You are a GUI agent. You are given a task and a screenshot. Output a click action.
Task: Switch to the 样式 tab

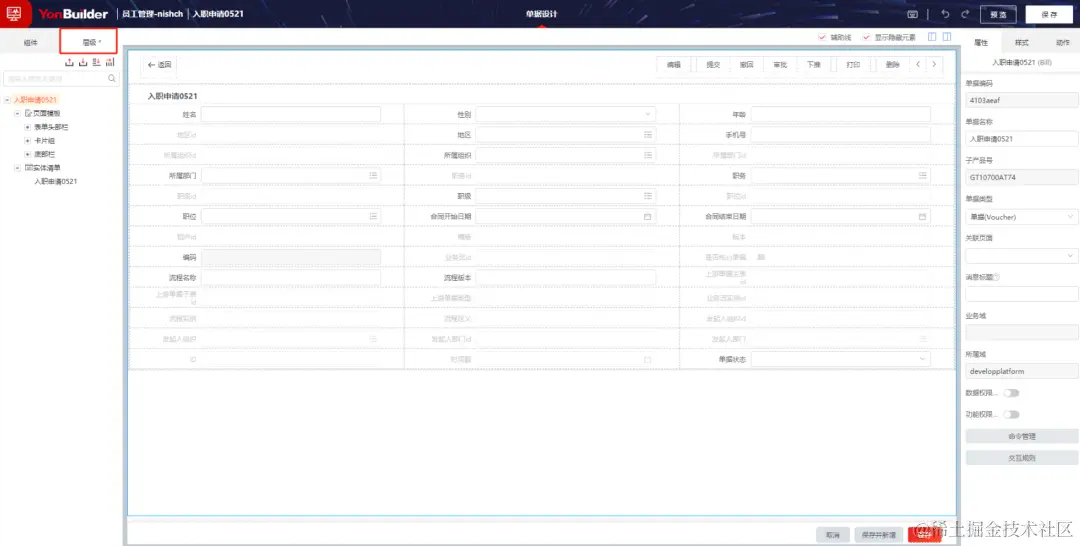point(1021,43)
